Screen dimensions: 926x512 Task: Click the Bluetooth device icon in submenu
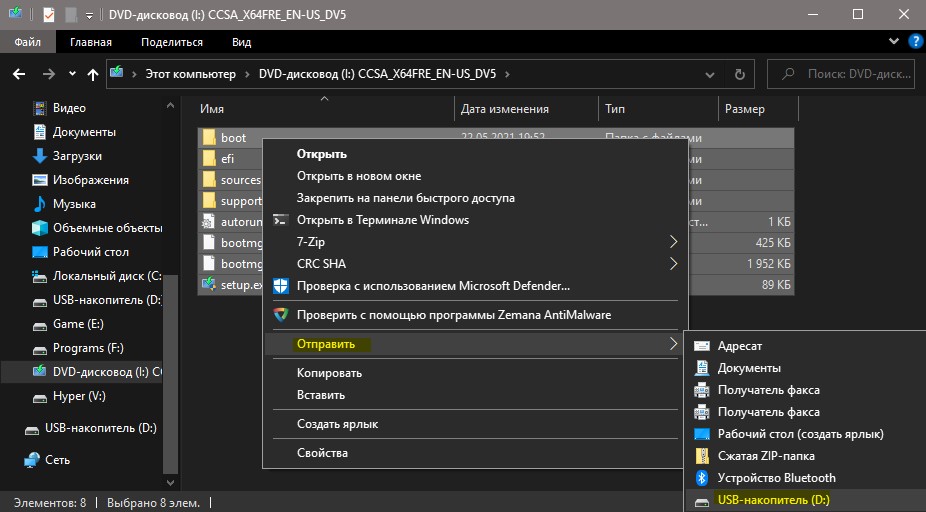point(702,478)
